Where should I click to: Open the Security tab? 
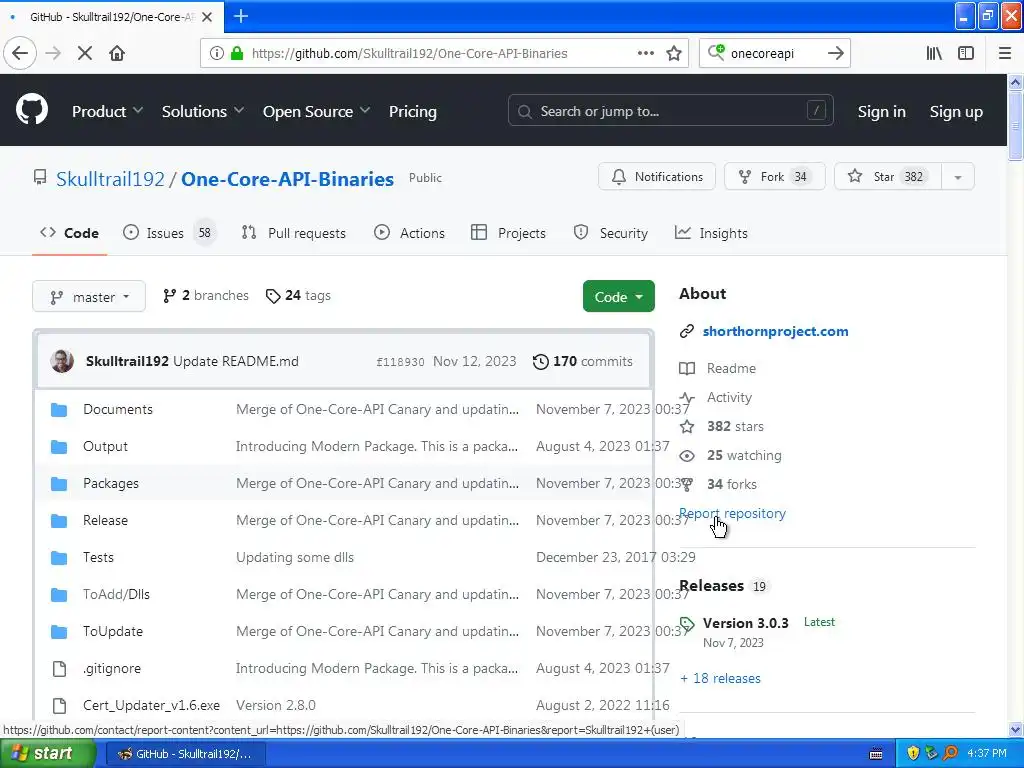pyautogui.click(x=611, y=233)
